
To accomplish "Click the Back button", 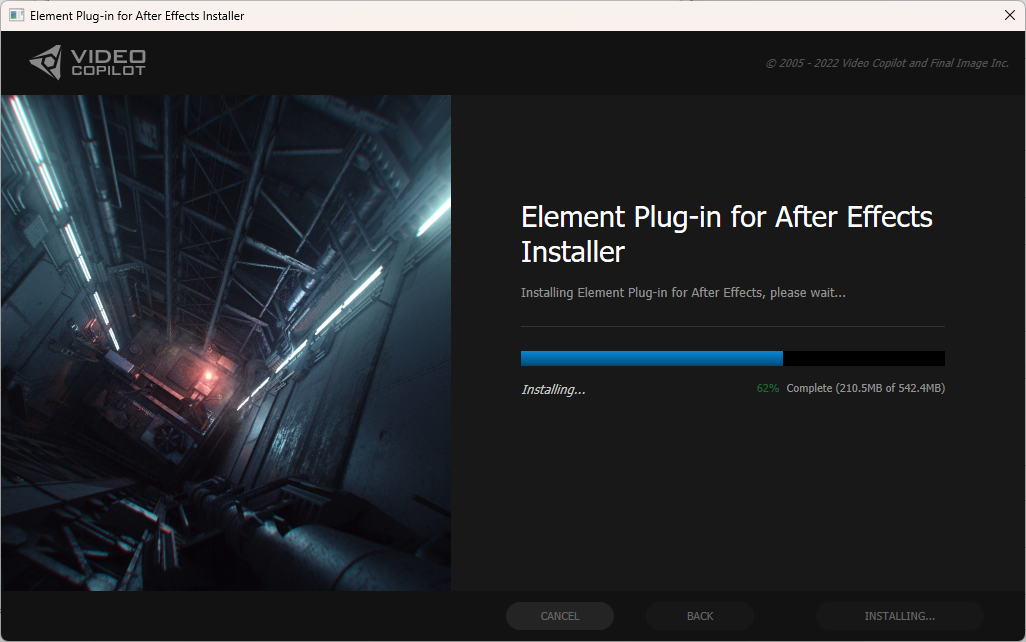I will (x=699, y=616).
